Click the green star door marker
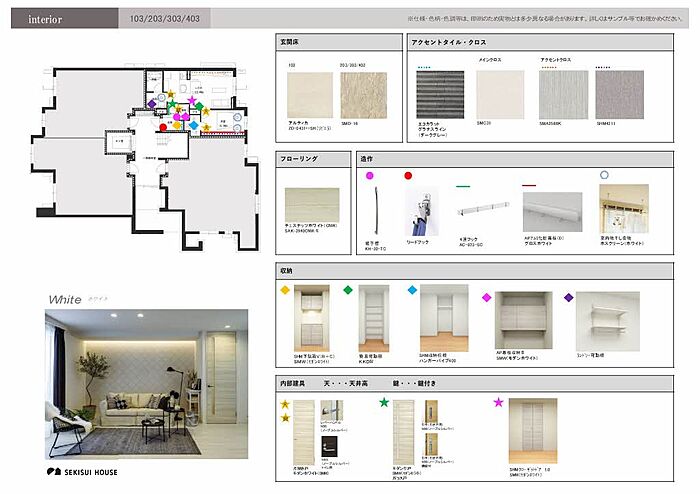700x494 pixels. pyautogui.click(x=384, y=402)
